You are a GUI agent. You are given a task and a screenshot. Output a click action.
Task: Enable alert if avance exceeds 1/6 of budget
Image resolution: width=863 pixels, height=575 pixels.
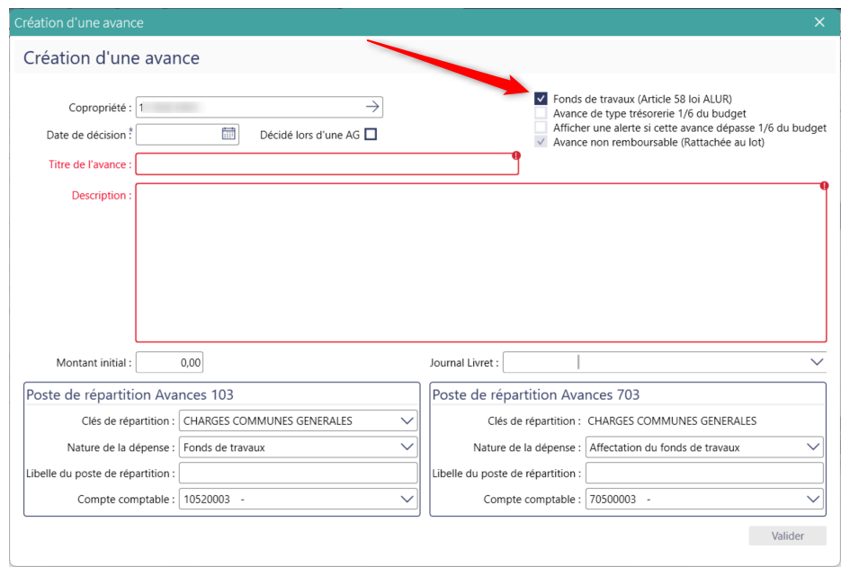541,128
